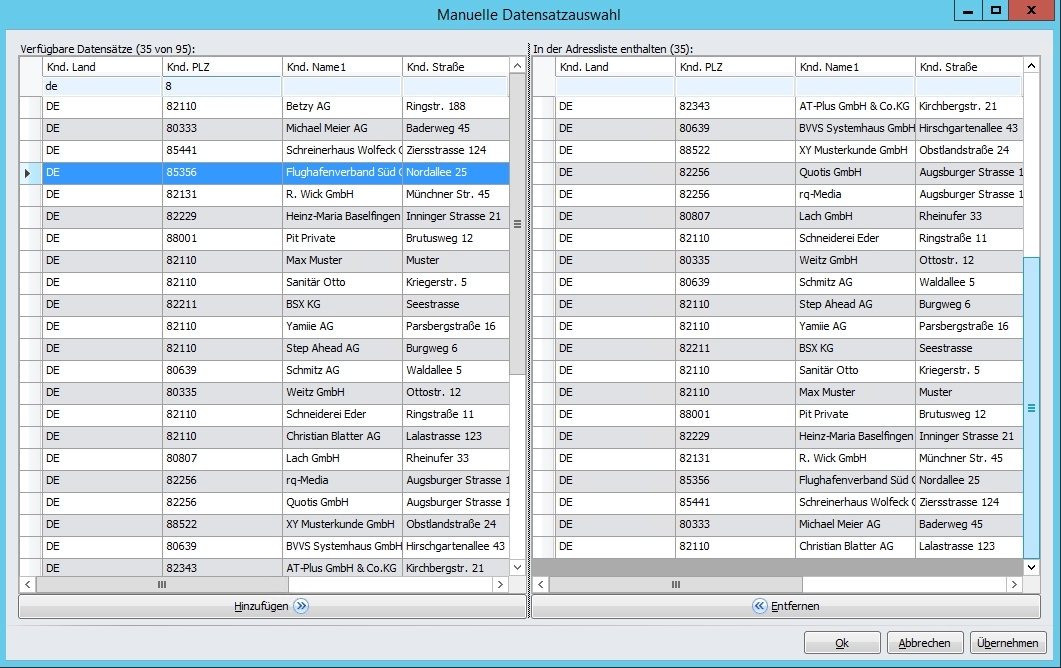Click left table's horizontal scrollbar thumb
Screen dimensions: 1061x668
(162, 584)
